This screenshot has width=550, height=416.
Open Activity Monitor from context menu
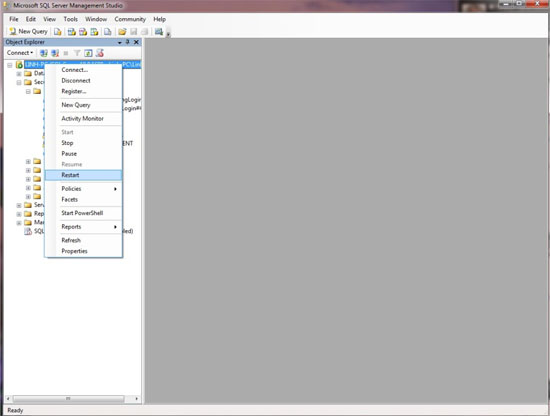[83, 119]
